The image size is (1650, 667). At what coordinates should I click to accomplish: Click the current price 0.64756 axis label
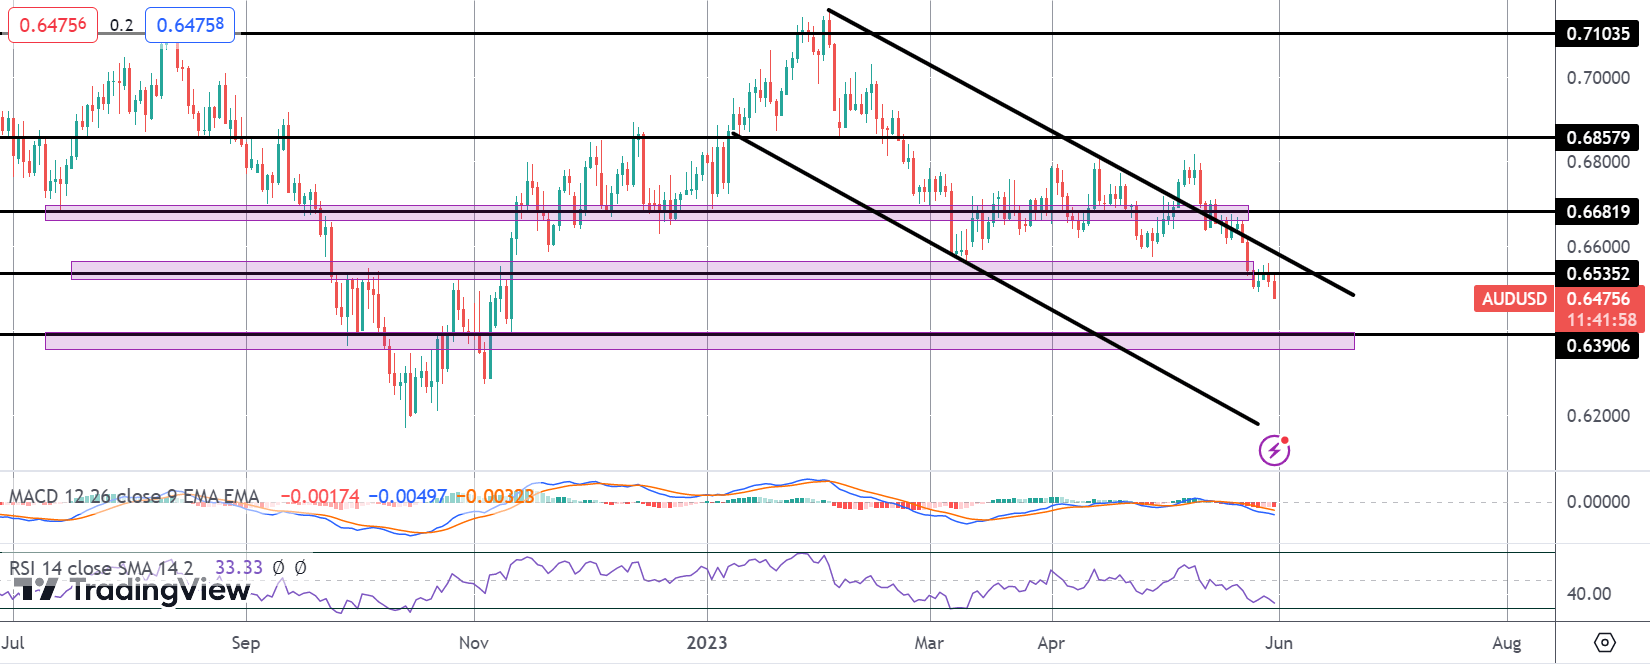pos(1598,299)
